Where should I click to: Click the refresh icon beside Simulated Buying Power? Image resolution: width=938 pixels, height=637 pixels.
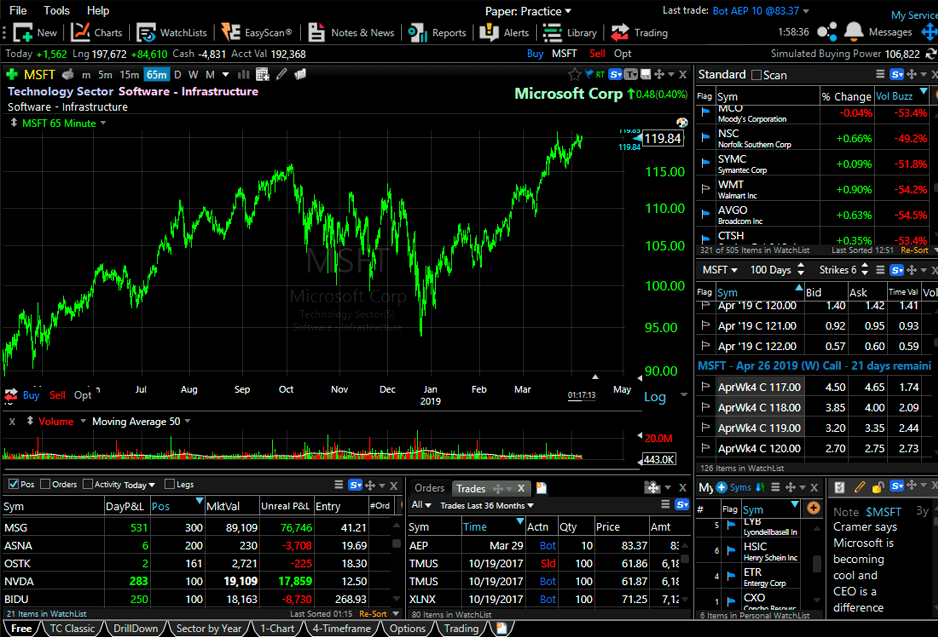click(x=931, y=54)
